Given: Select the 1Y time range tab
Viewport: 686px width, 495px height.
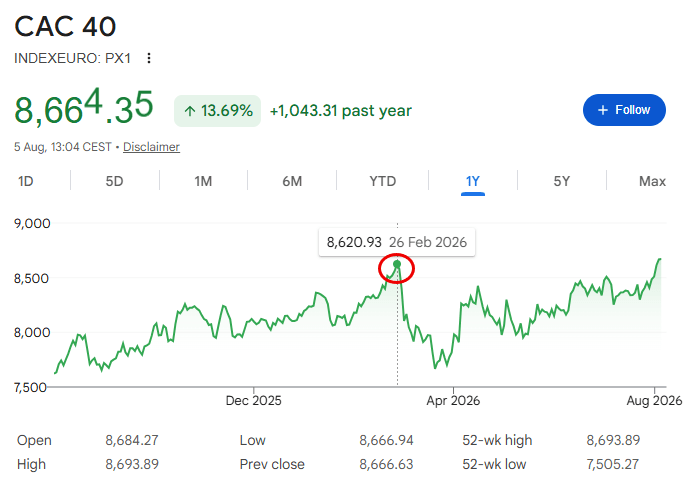Looking at the screenshot, I should (472, 181).
